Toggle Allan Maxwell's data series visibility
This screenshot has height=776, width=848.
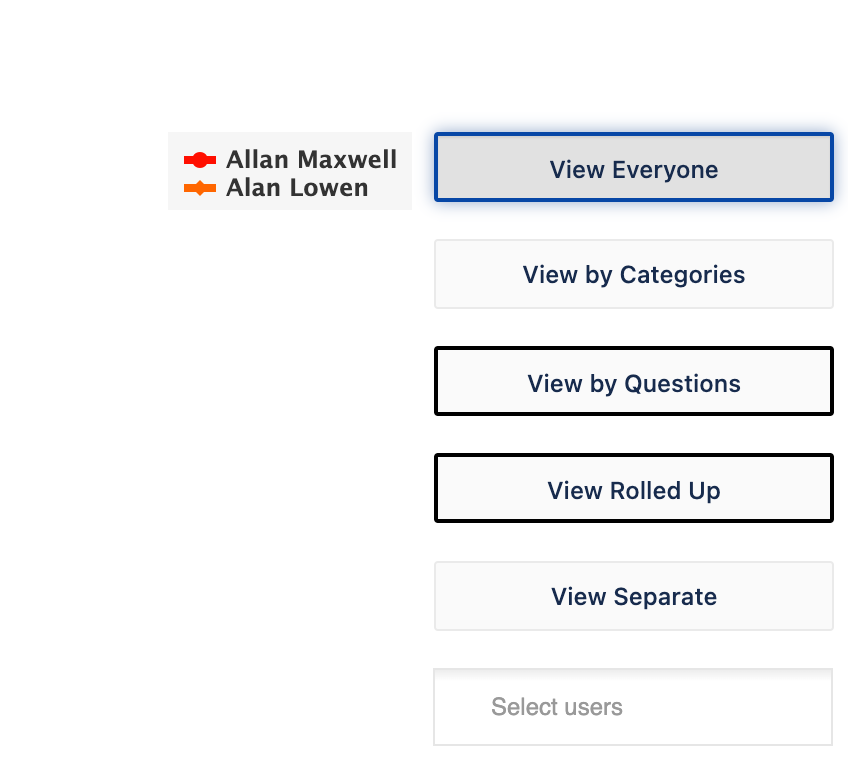[290, 157]
